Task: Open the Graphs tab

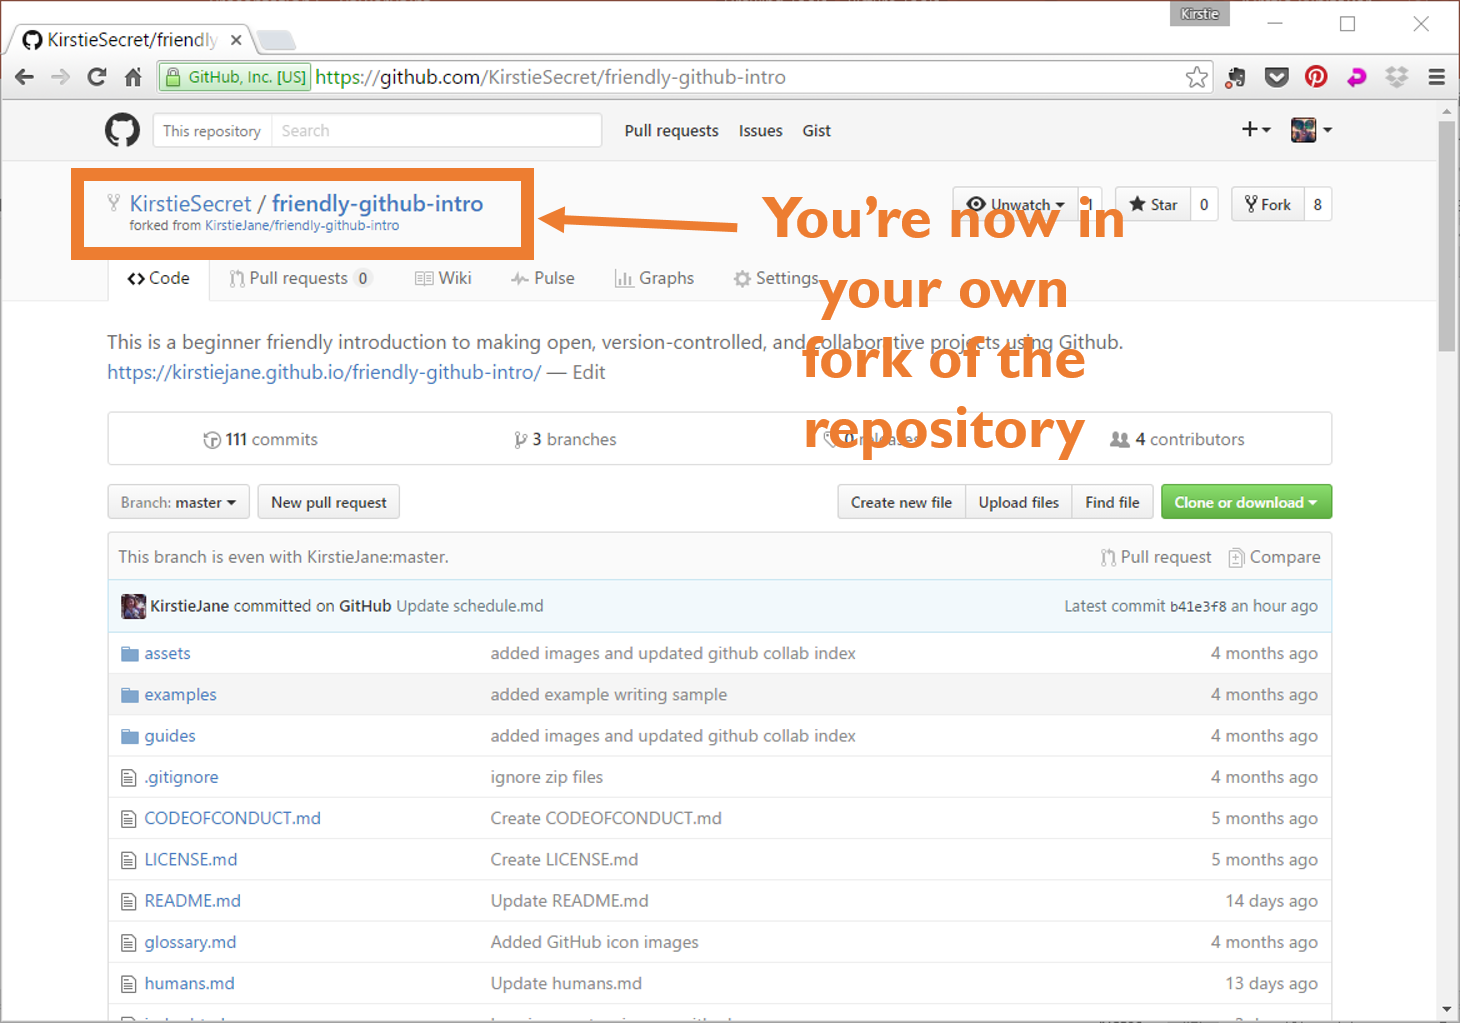Action: pos(654,278)
